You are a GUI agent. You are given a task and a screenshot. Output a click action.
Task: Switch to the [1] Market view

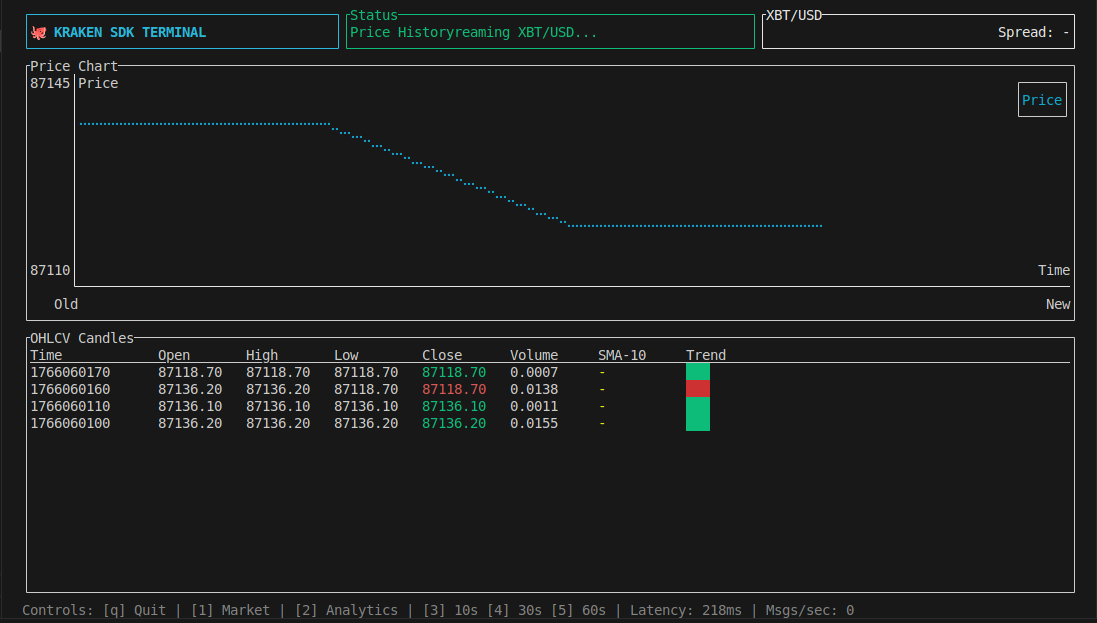pyautogui.click(x=230, y=610)
